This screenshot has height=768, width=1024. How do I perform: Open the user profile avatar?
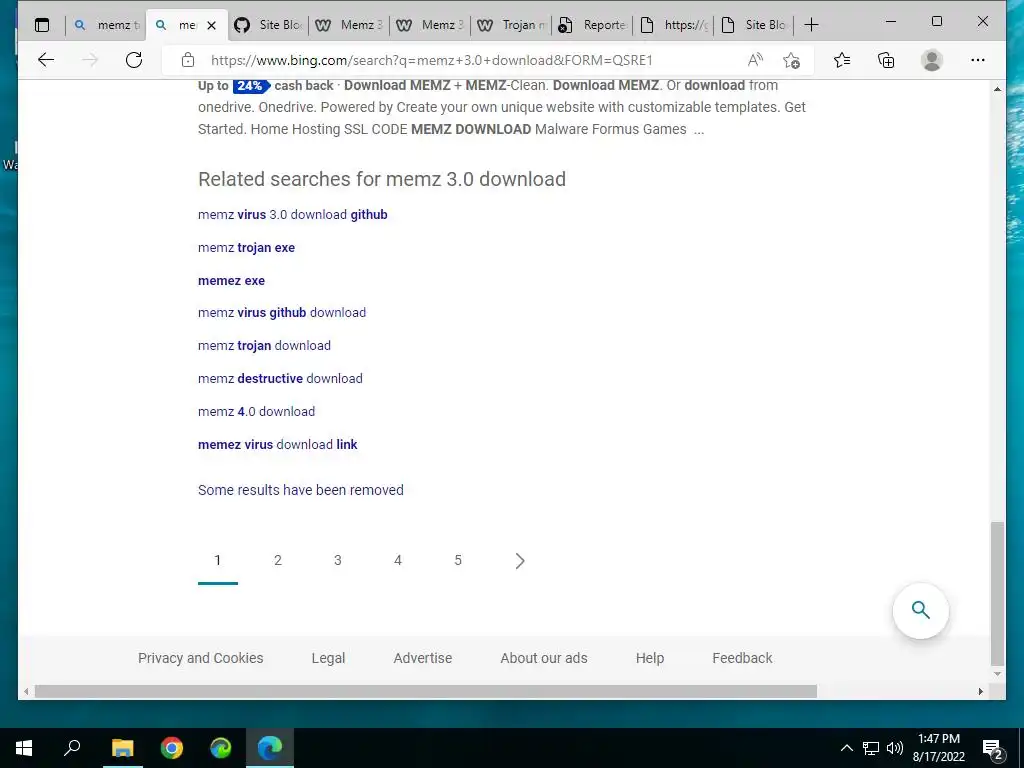coord(932,60)
